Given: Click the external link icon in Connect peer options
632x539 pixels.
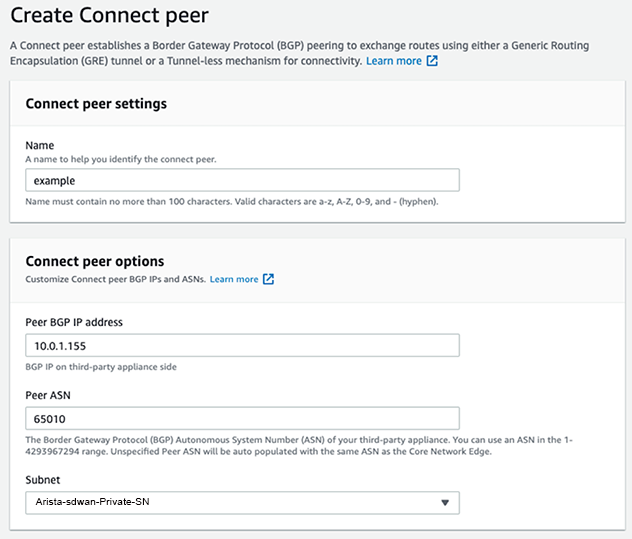Looking at the screenshot, I should pyautogui.click(x=268, y=279).
